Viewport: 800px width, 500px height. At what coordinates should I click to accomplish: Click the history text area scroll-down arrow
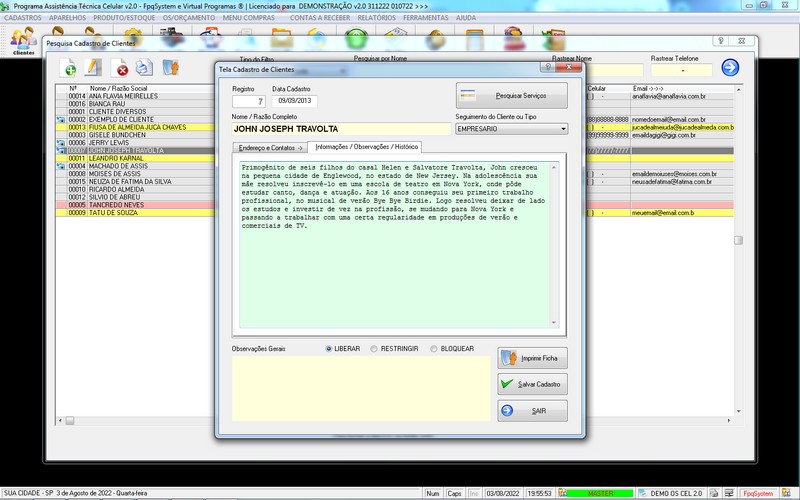click(554, 322)
